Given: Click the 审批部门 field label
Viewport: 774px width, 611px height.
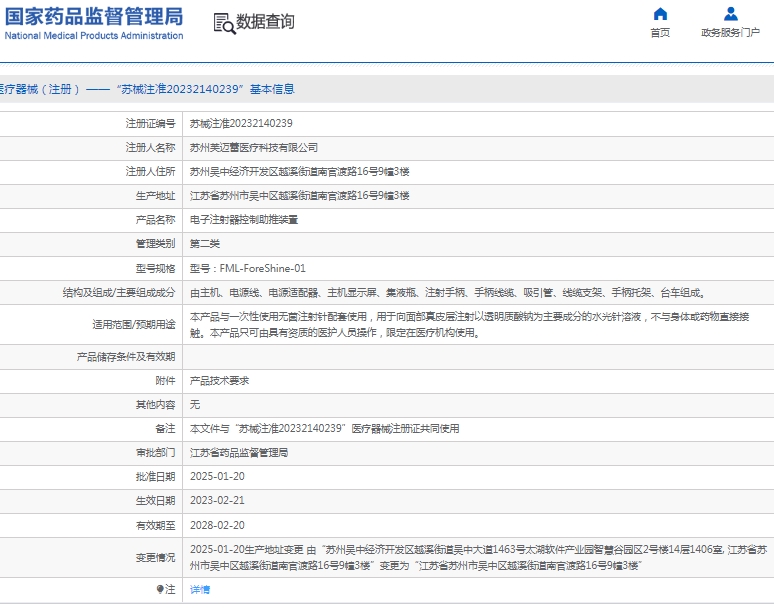Looking at the screenshot, I should [155, 453].
